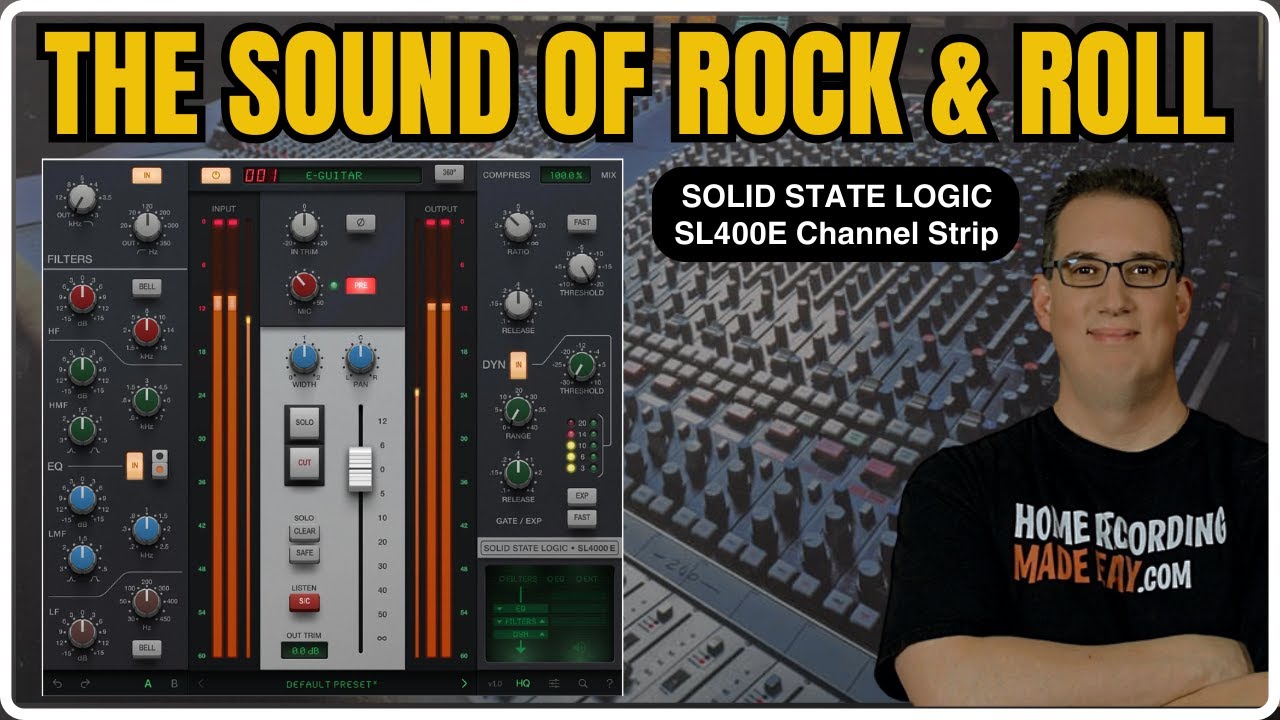
Task: Enable HQ mode
Action: [x=523, y=684]
